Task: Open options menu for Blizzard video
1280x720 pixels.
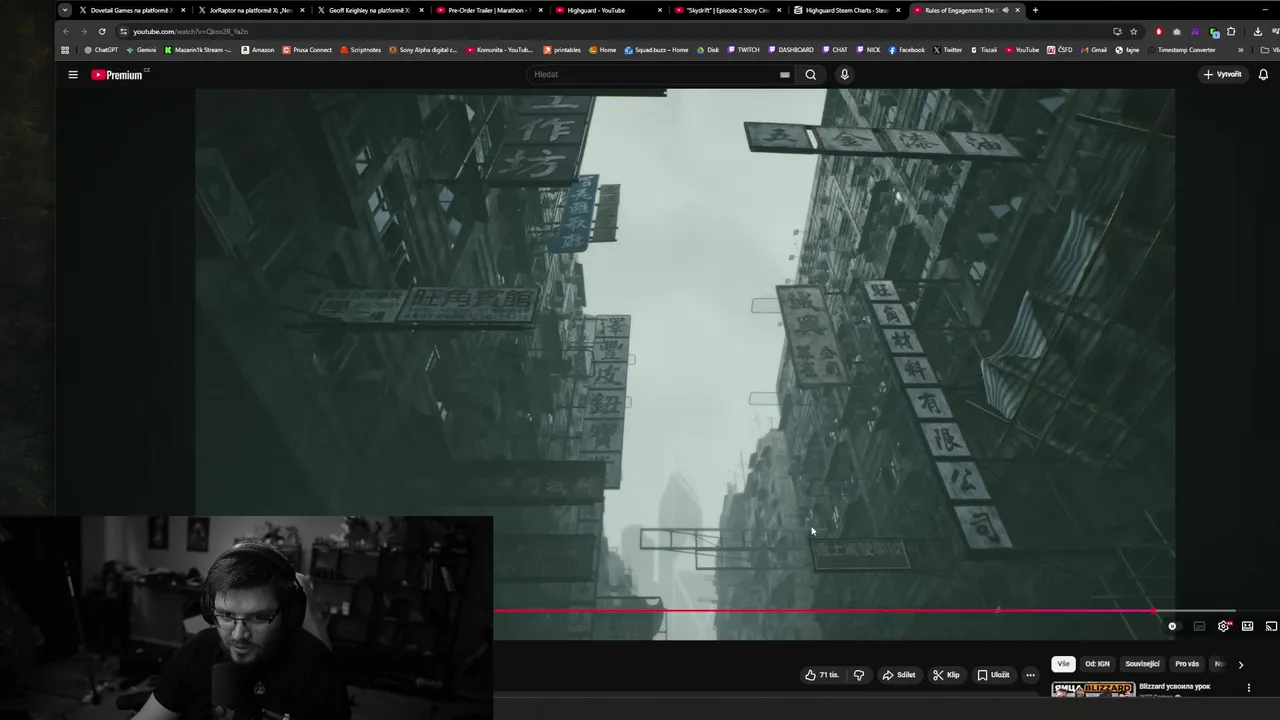Action: (x=1248, y=688)
